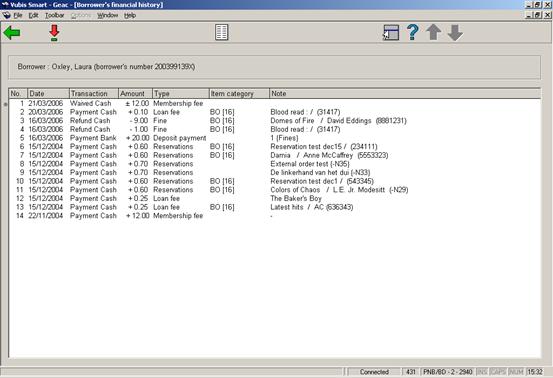Click the red down-arrow select icon
This screenshot has height=378, width=553.
coord(54,33)
